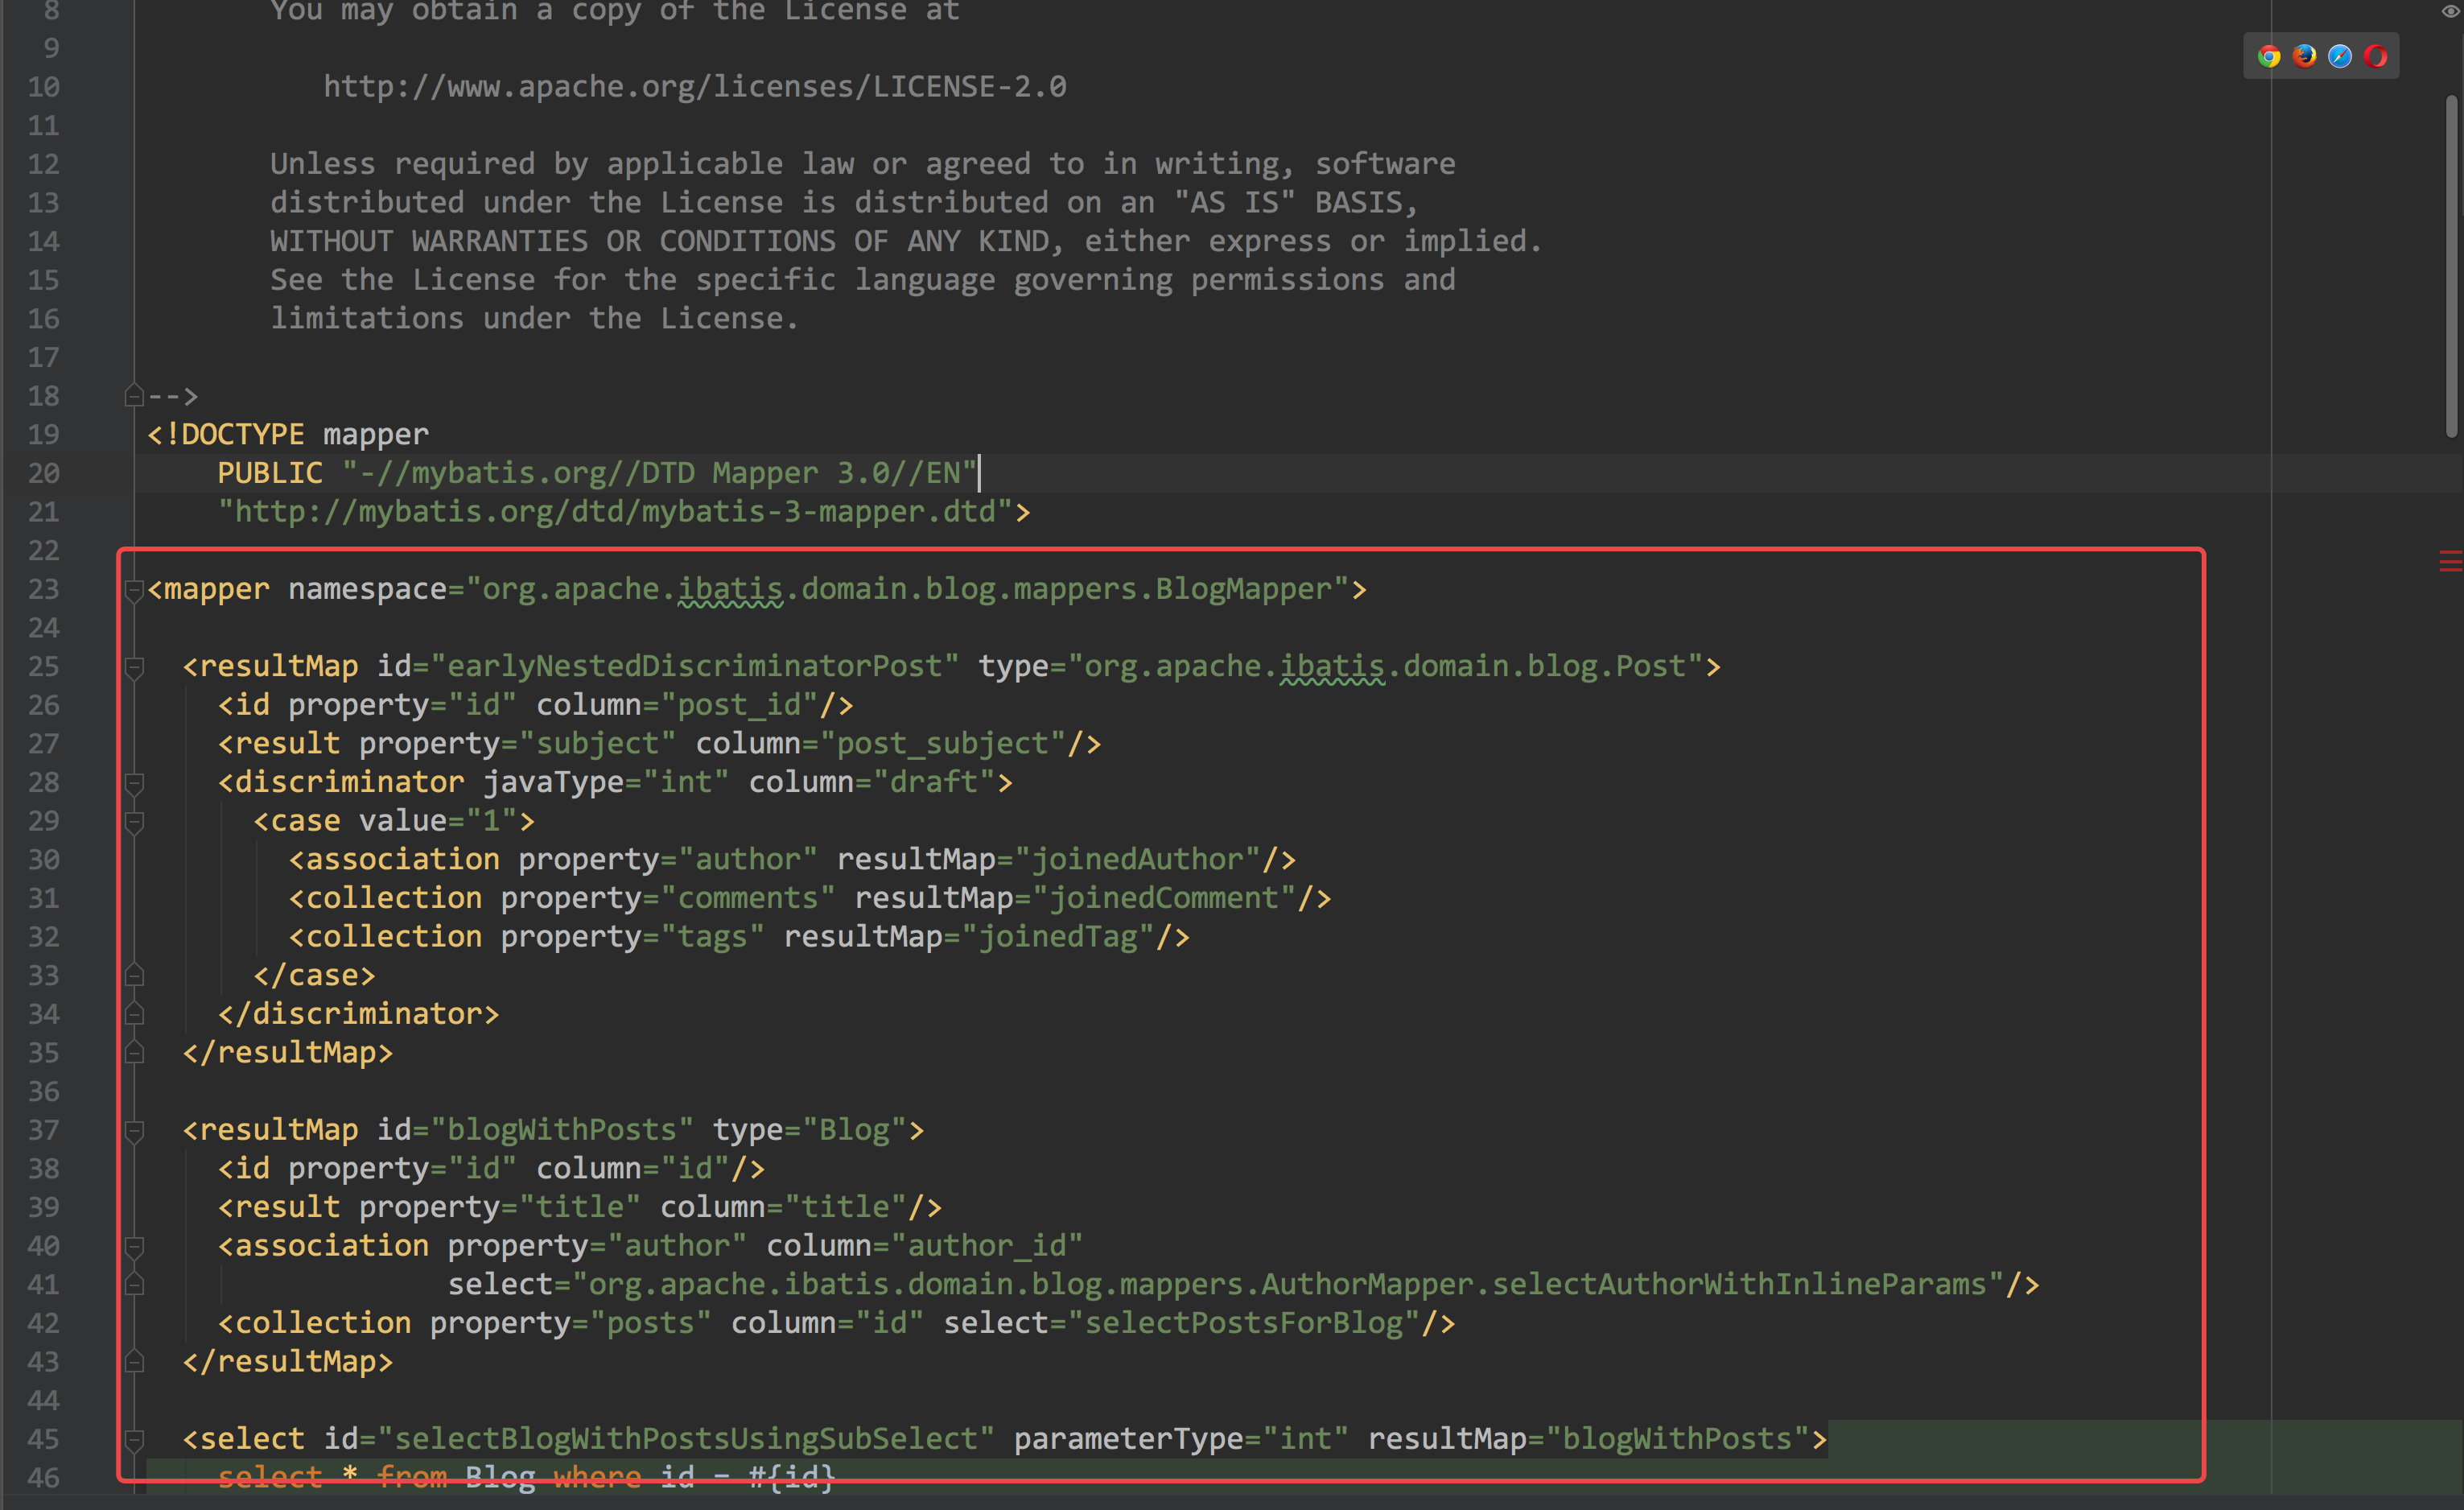Click the "author_id" column value

[x=987, y=1246]
